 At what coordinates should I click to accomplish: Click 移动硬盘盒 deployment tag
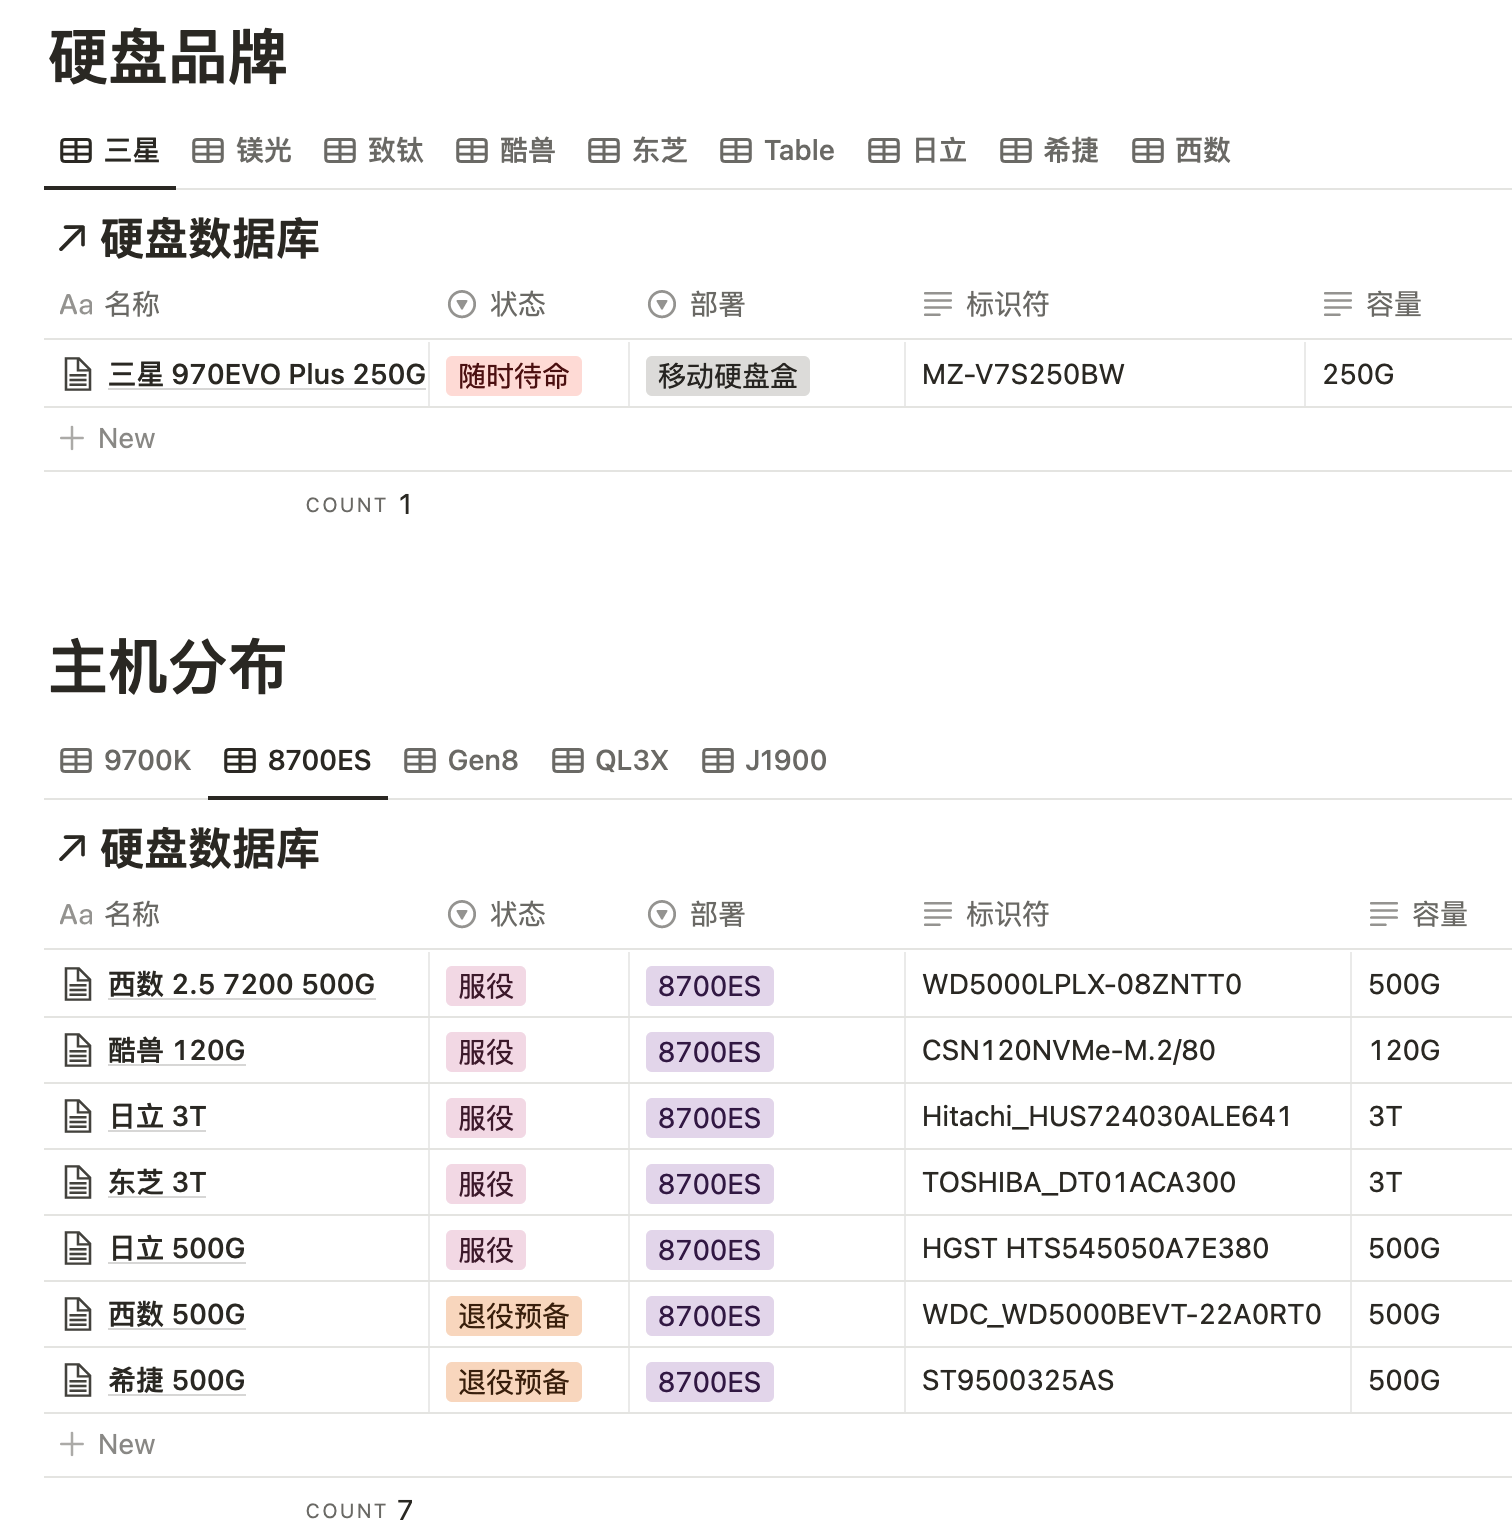click(727, 376)
